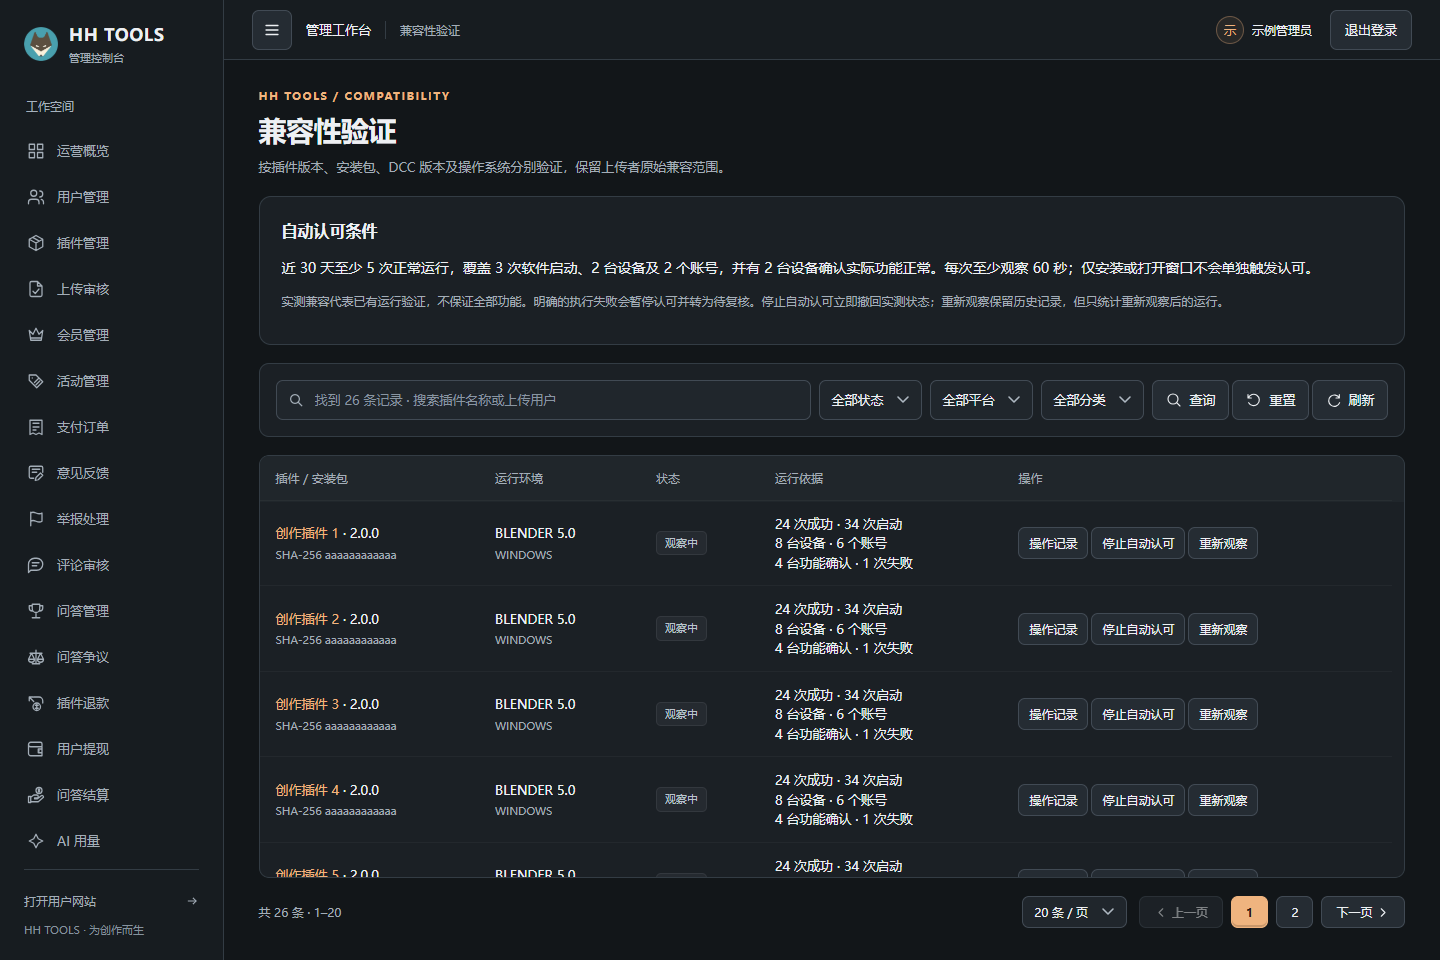Click the HH TOOLS fox logo
Viewport: 1440px width, 960px height.
(x=41, y=44)
